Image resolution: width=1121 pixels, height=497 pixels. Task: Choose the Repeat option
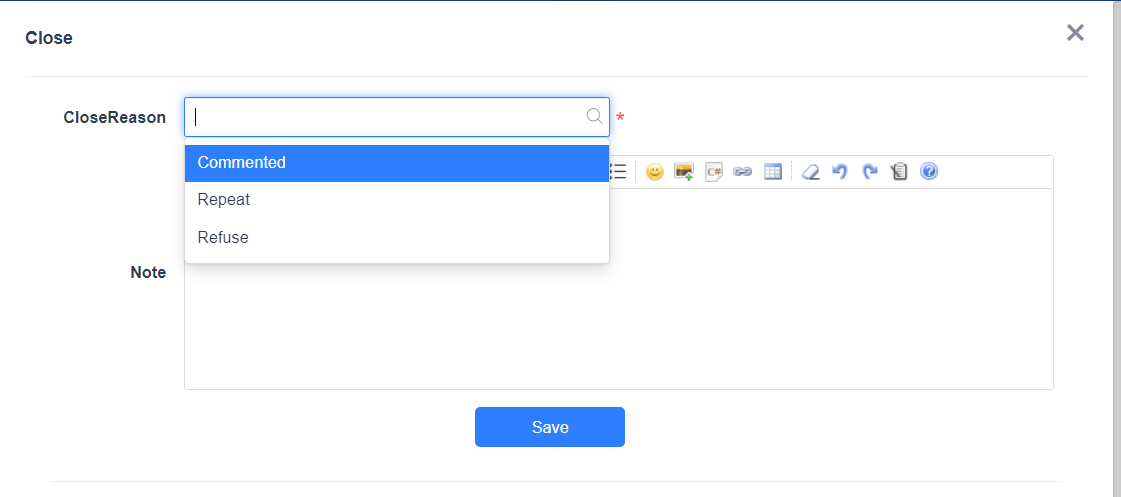click(397, 200)
